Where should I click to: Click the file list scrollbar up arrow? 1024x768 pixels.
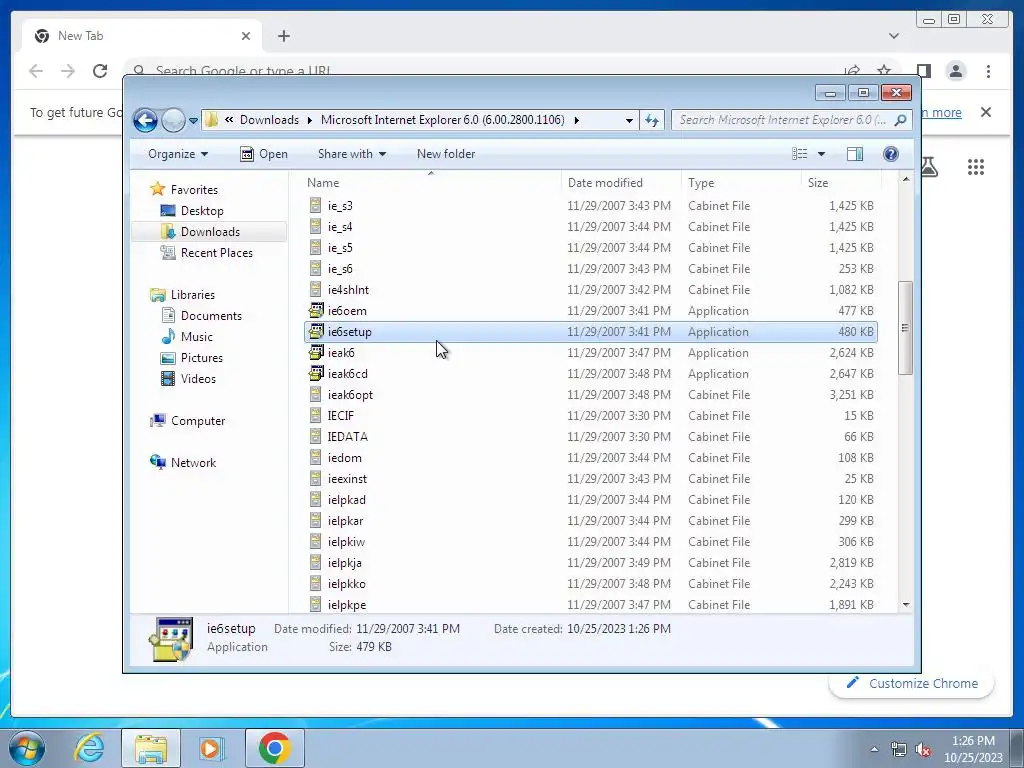[906, 179]
